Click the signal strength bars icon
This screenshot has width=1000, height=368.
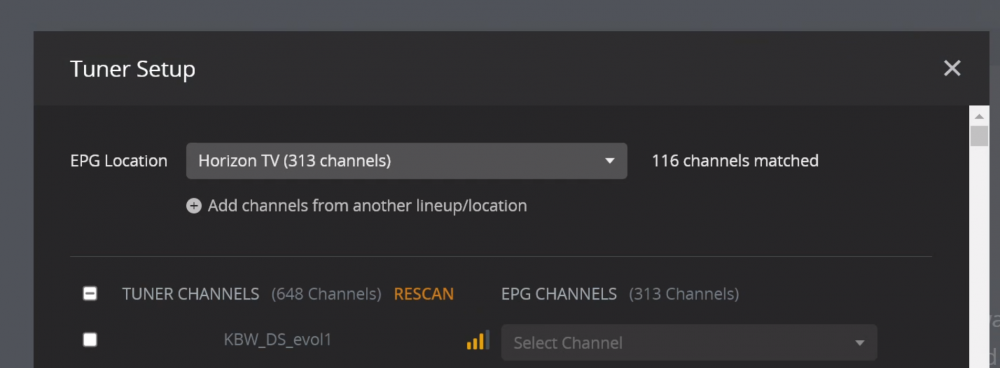pos(478,340)
